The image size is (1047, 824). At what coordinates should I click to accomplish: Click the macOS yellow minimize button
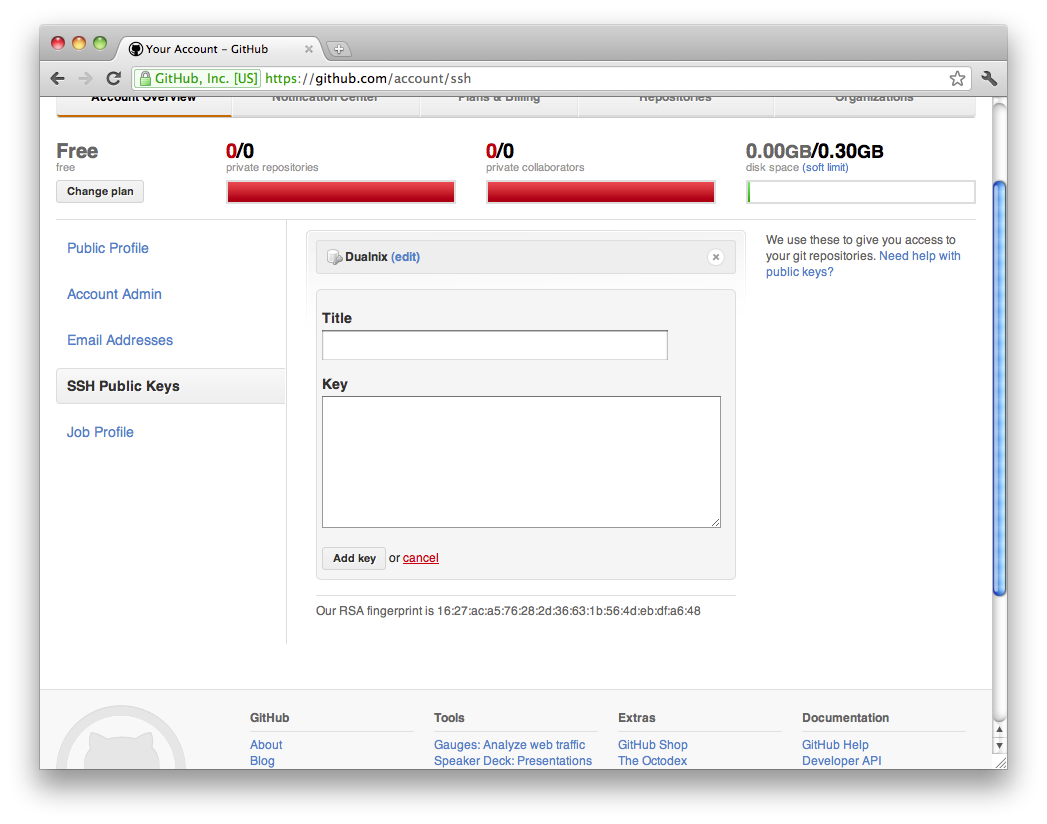(79, 43)
